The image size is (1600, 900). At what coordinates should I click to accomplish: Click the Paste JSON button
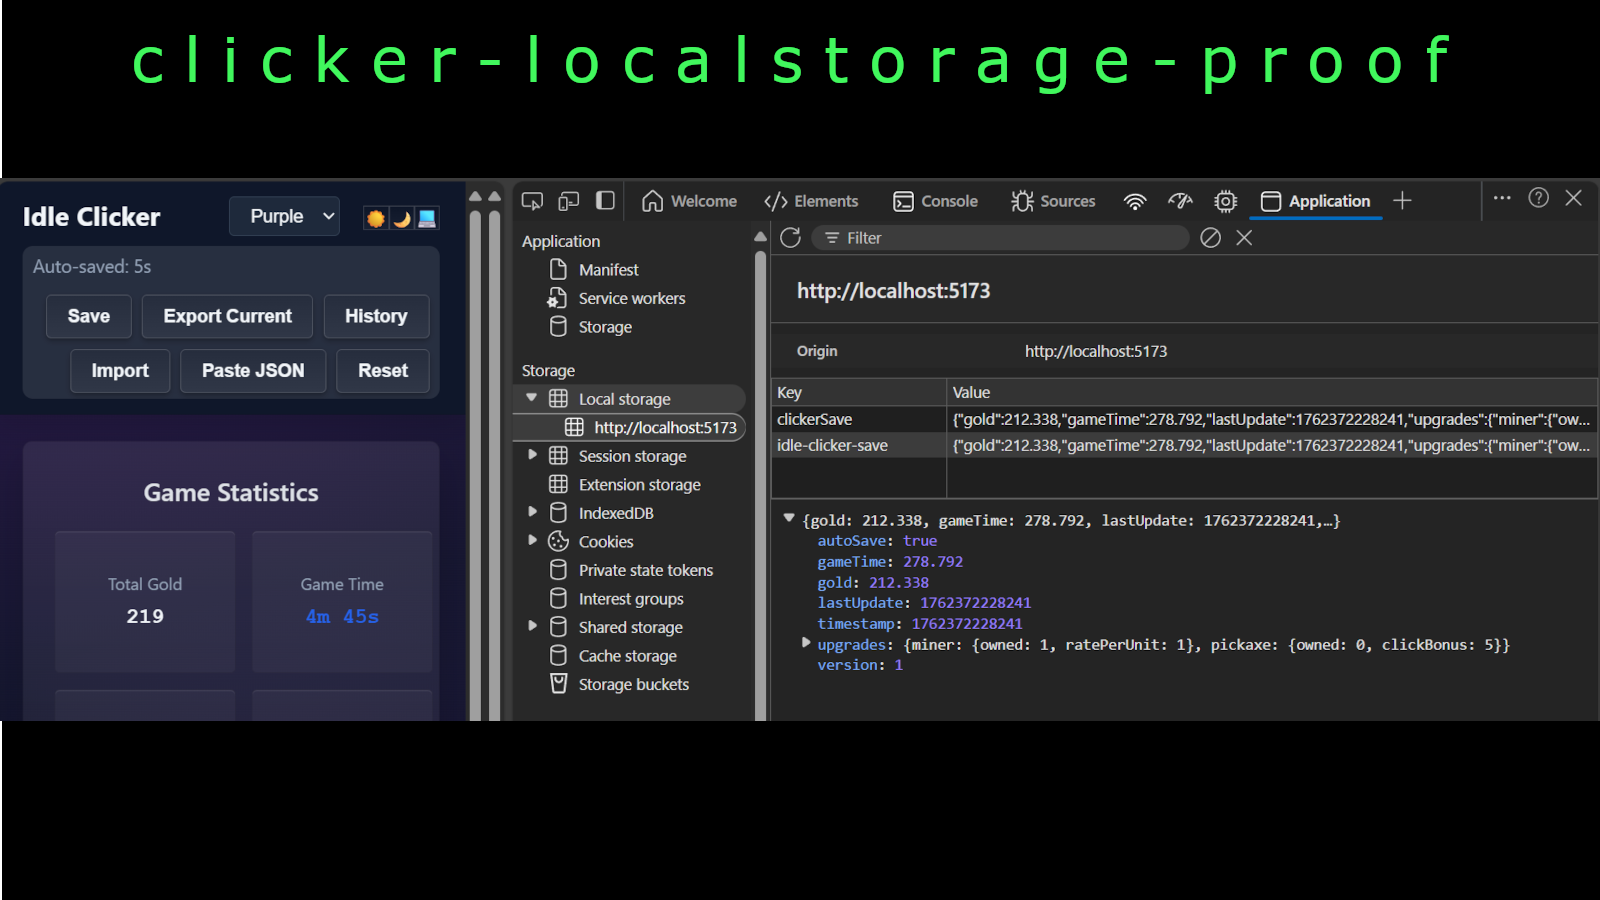tap(253, 371)
